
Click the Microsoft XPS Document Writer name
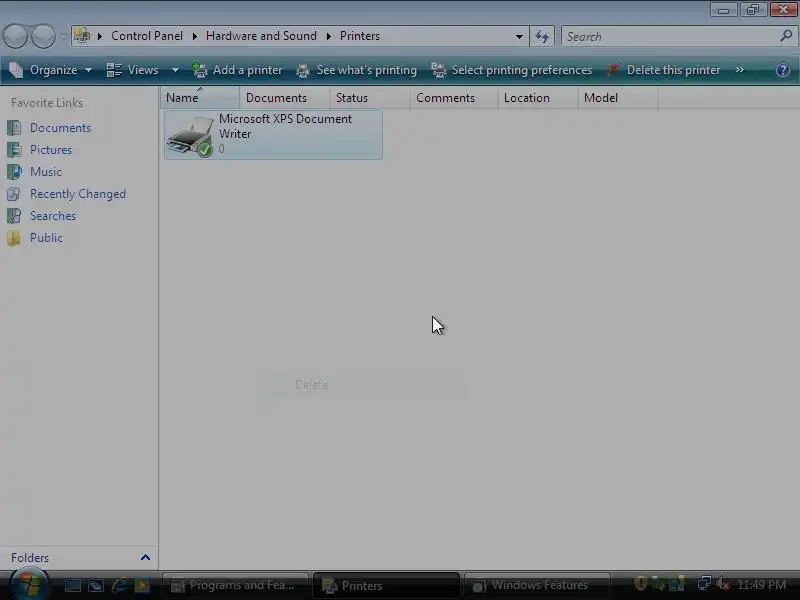[x=285, y=126]
